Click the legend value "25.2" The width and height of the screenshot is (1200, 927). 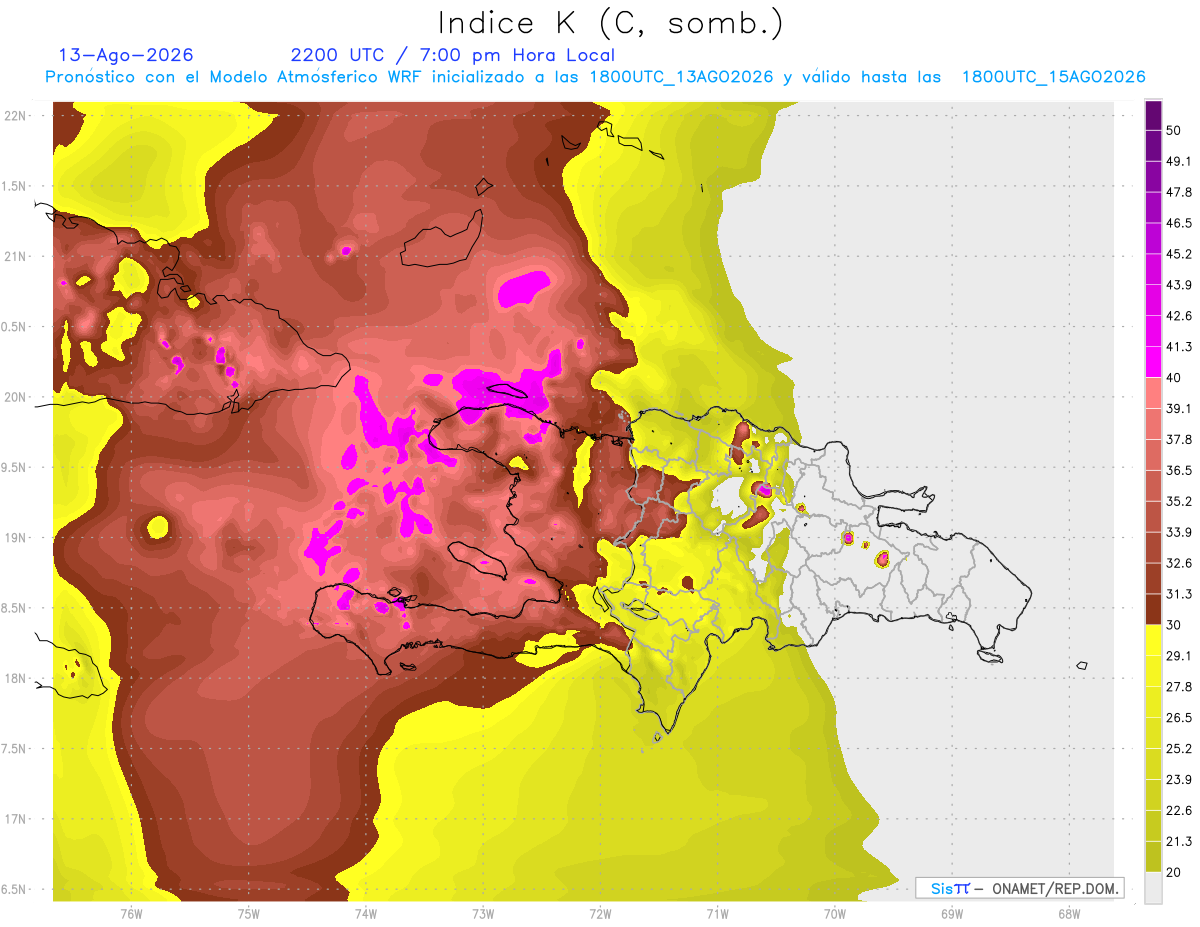[1179, 750]
